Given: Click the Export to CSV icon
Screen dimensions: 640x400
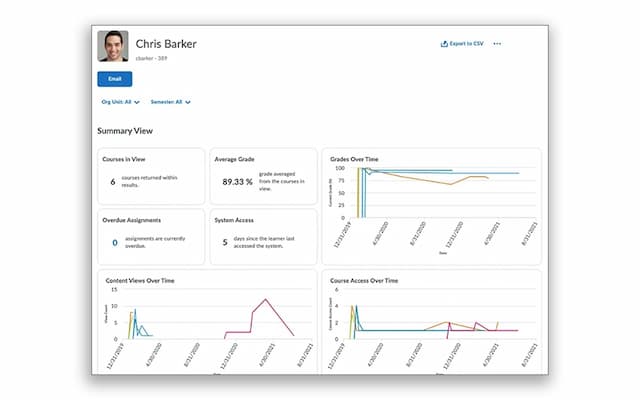Looking at the screenshot, I should pos(444,44).
